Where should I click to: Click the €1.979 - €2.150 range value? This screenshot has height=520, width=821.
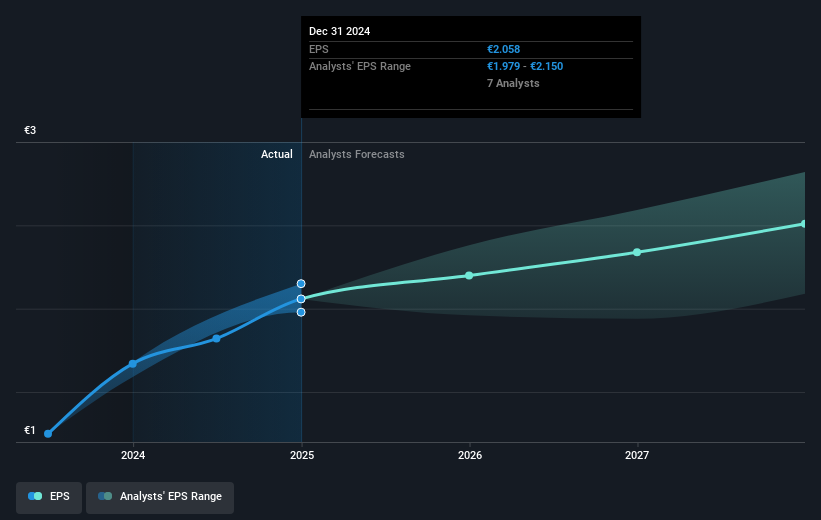pyautogui.click(x=525, y=67)
